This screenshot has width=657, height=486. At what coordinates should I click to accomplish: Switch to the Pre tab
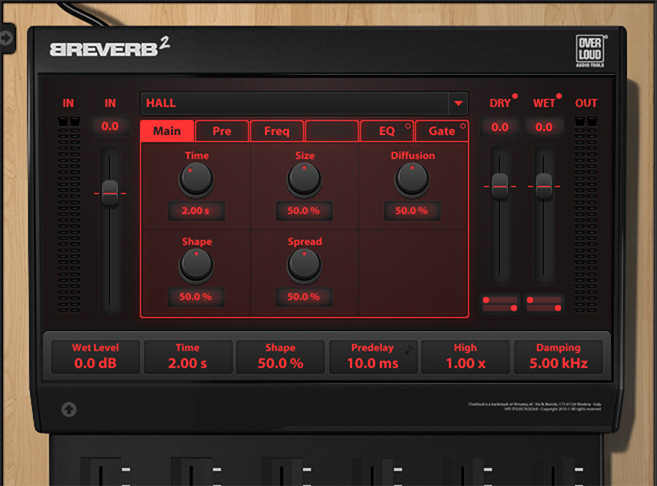tap(222, 131)
